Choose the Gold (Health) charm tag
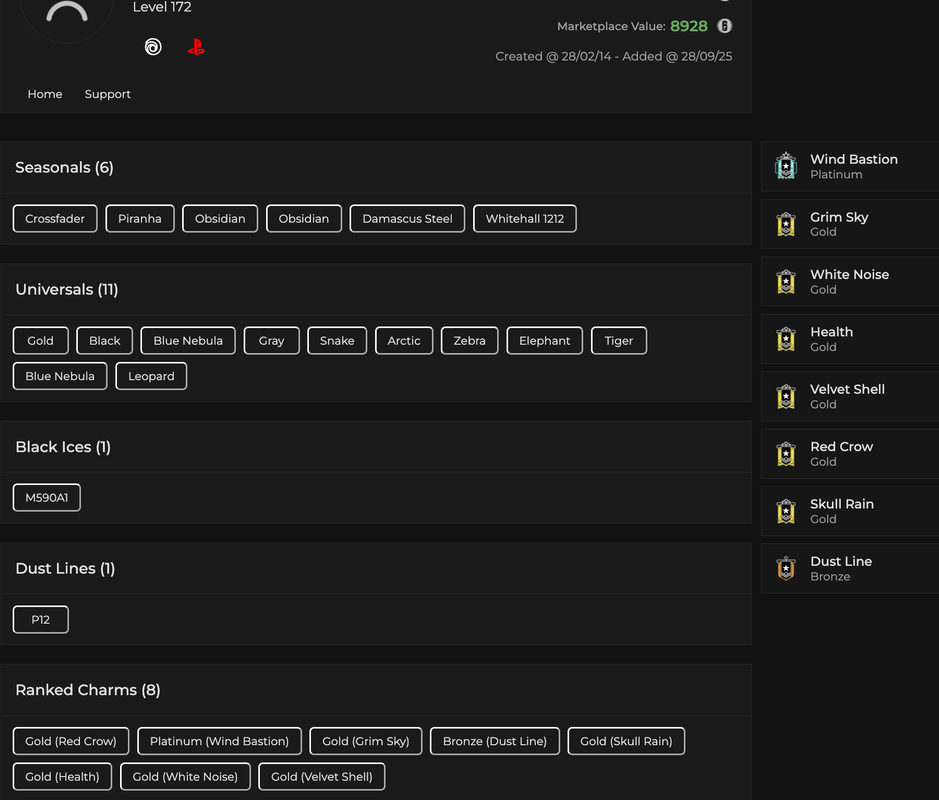Screen dimensions: 939x800 click(62, 777)
